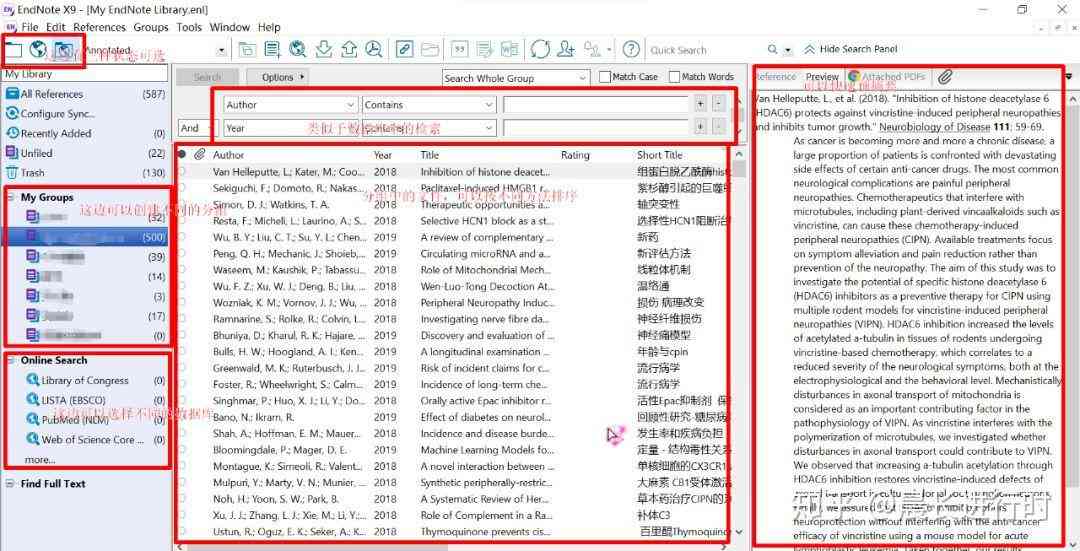This screenshot has width=1080, height=551.
Task: Open the References menu
Action: 99,28
